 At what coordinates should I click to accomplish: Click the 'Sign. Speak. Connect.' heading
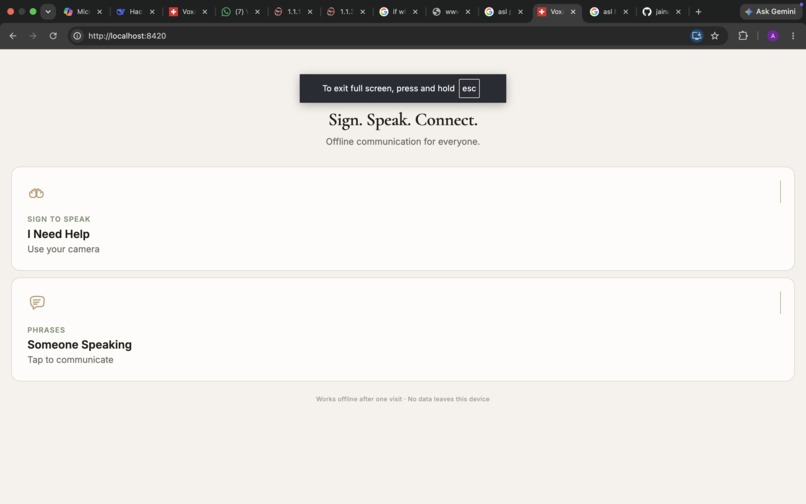coord(403,120)
